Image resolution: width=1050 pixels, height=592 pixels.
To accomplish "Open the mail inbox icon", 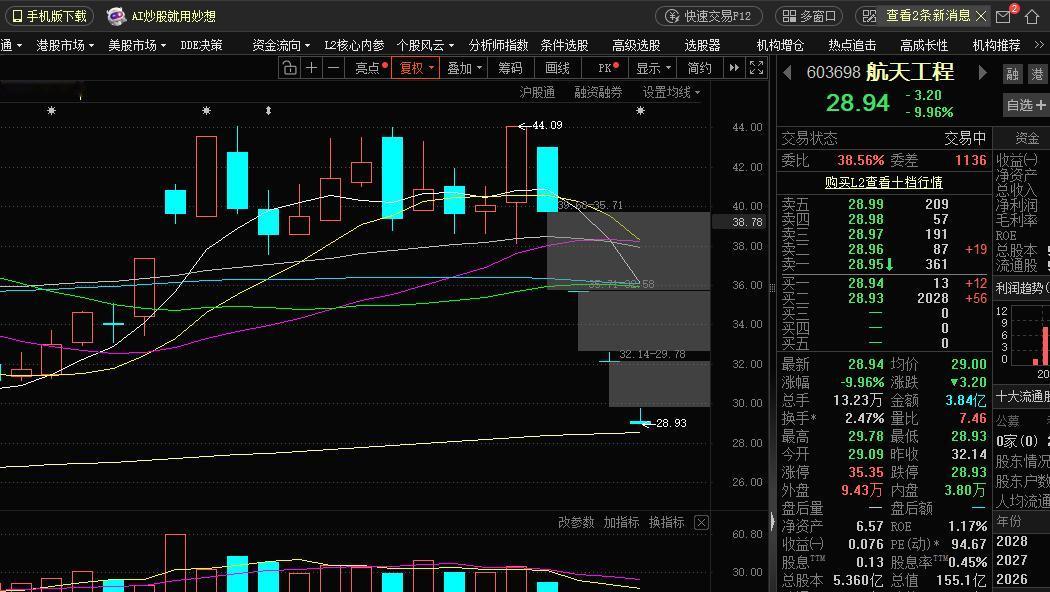I will tap(1003, 16).
